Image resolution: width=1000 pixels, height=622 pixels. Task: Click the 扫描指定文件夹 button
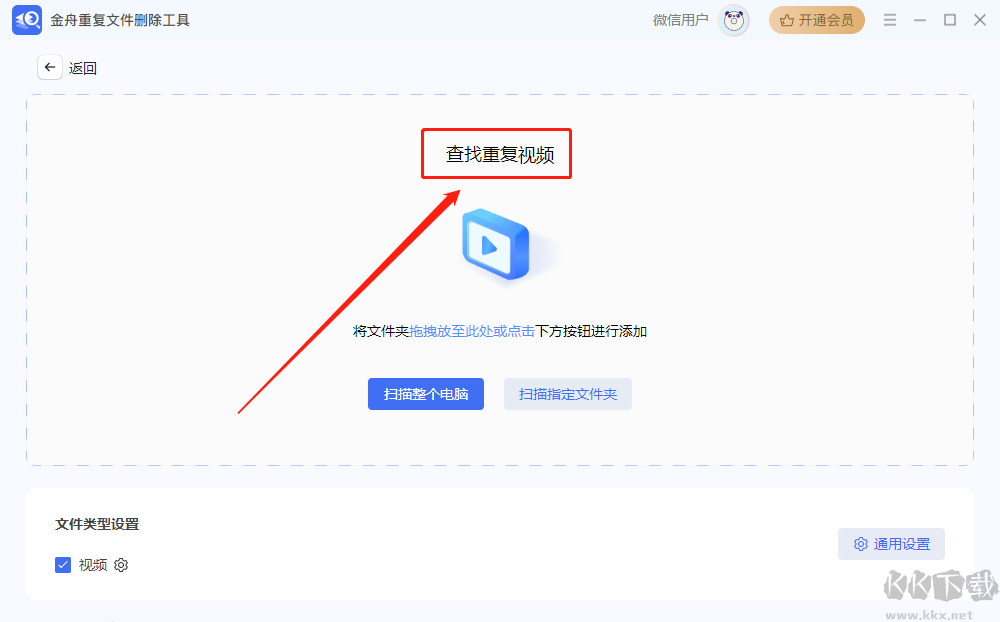[567, 394]
